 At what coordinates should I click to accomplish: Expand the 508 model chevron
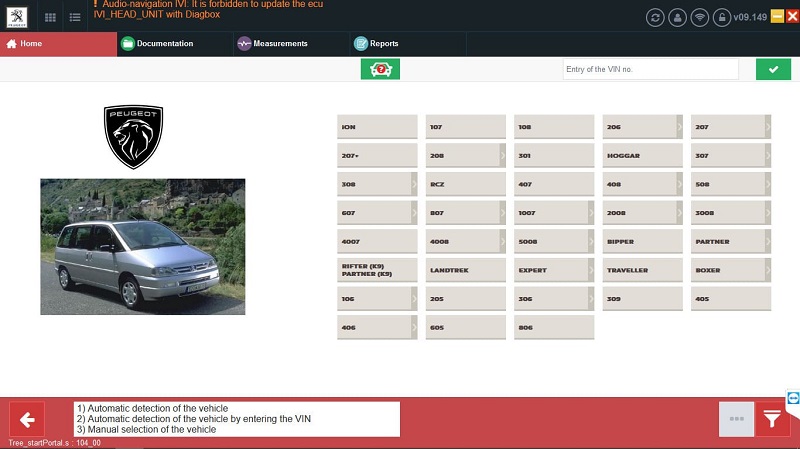pos(768,184)
